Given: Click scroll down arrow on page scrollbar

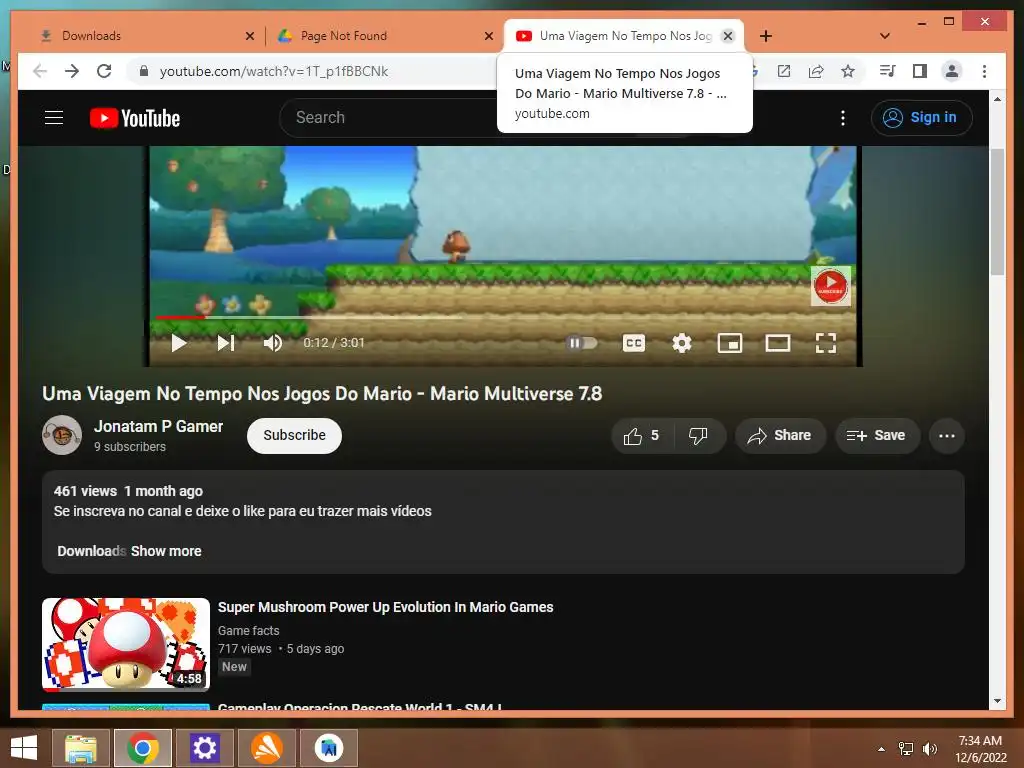Looking at the screenshot, I should point(997,701).
